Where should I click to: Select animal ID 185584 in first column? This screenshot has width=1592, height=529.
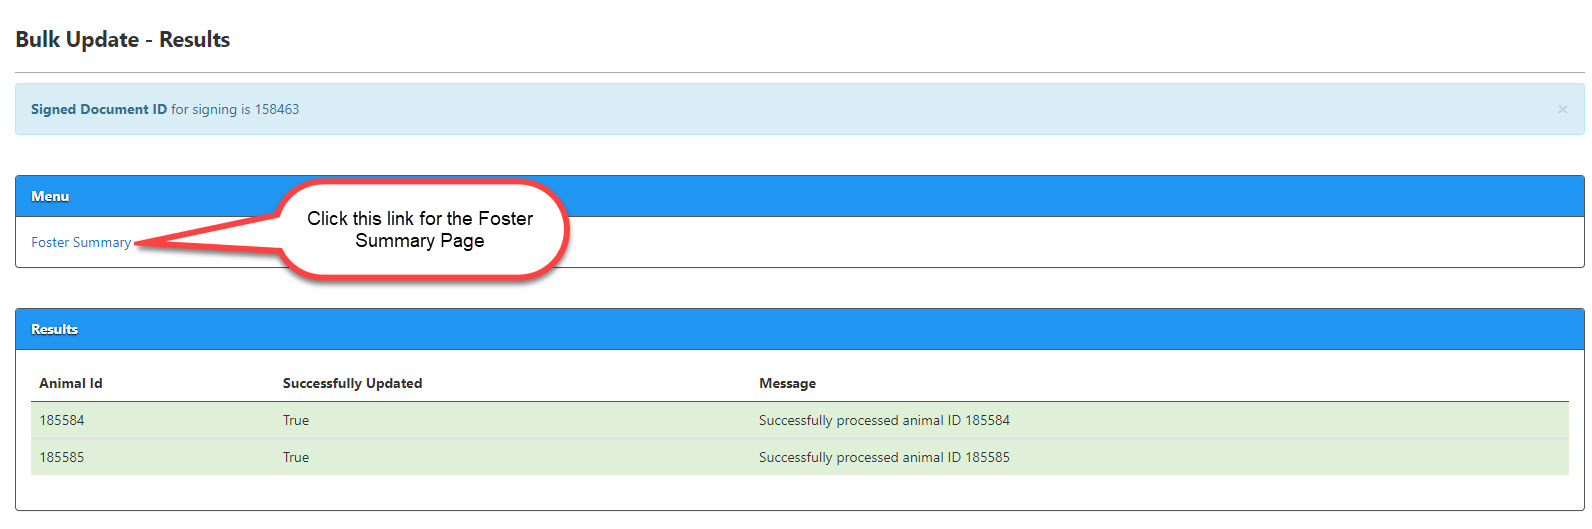[x=62, y=420]
